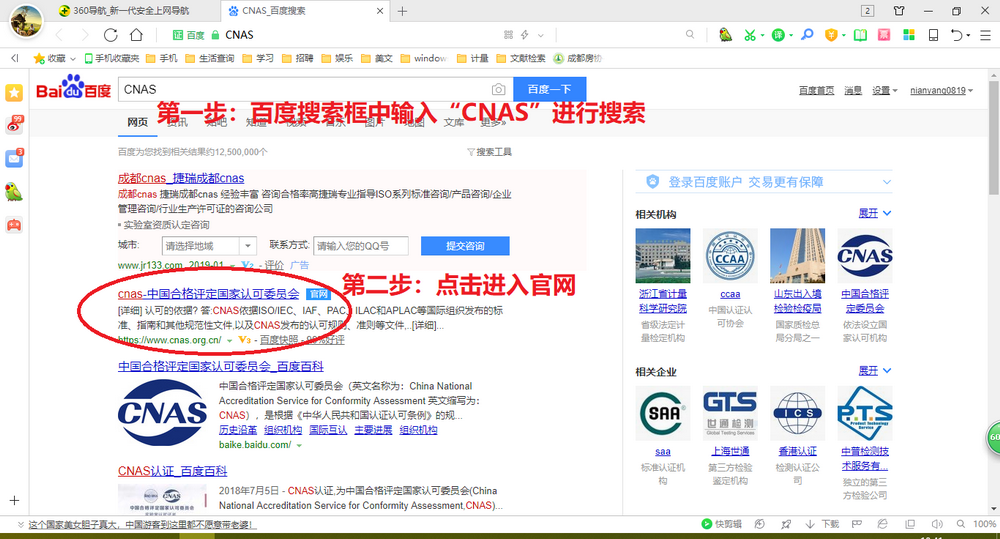Open browser main menu hamburger icon
This screenshot has height=539, width=1000.
pos(985,35)
